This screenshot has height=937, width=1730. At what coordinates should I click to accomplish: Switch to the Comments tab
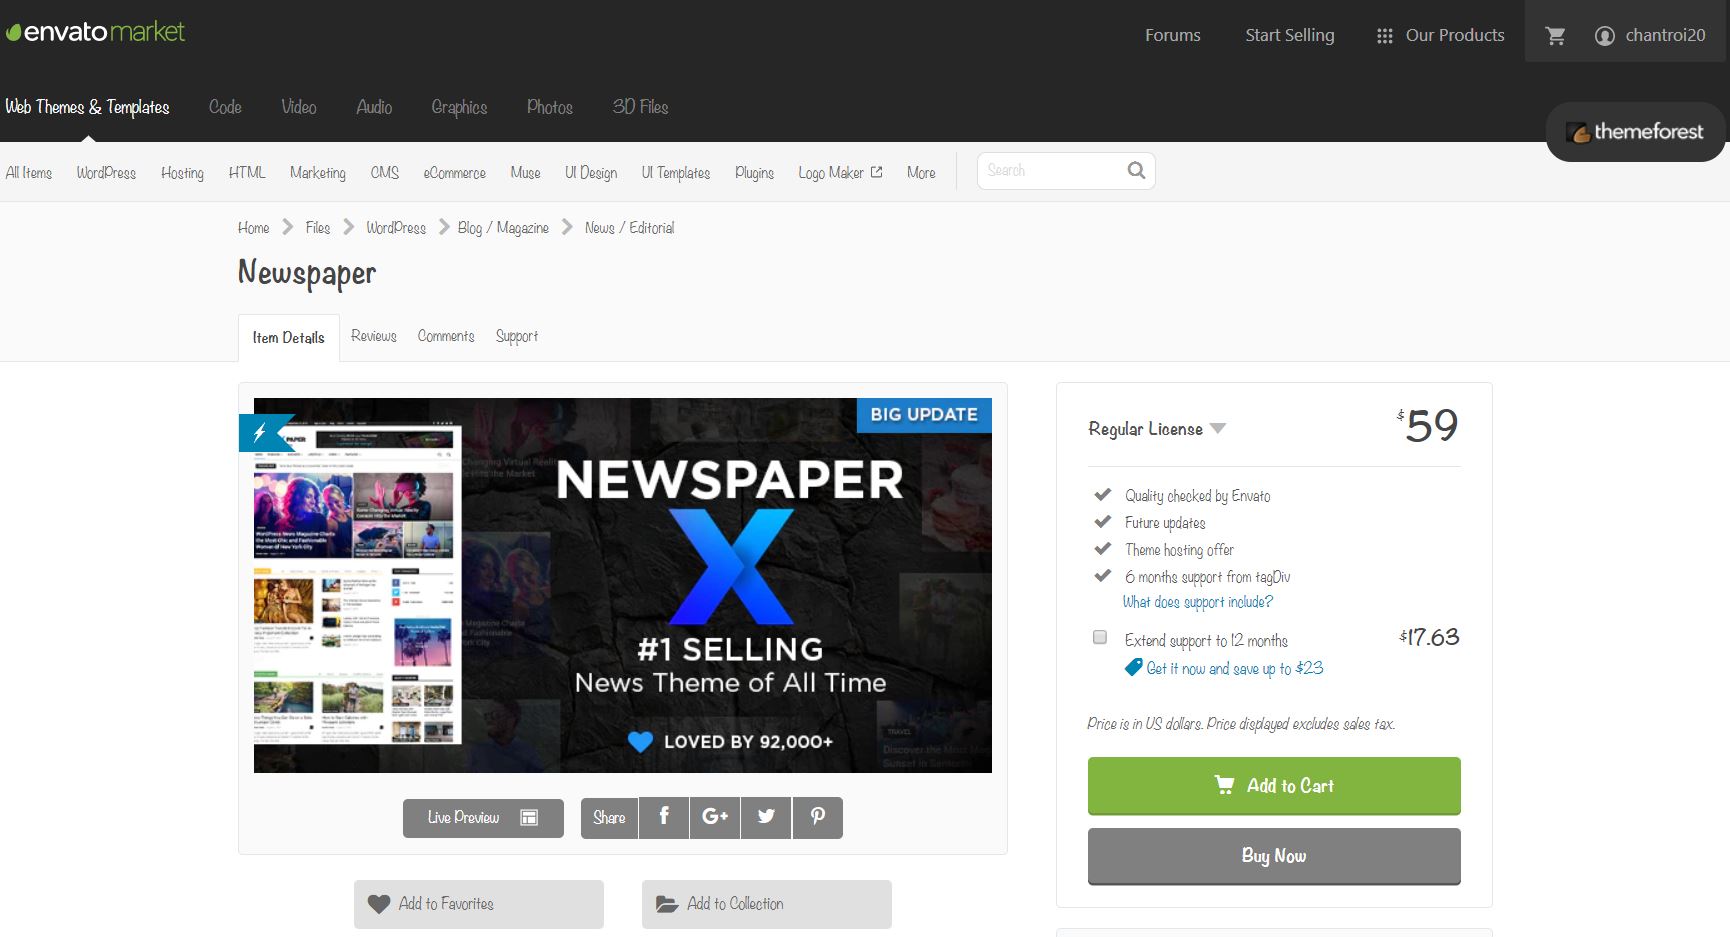[446, 336]
